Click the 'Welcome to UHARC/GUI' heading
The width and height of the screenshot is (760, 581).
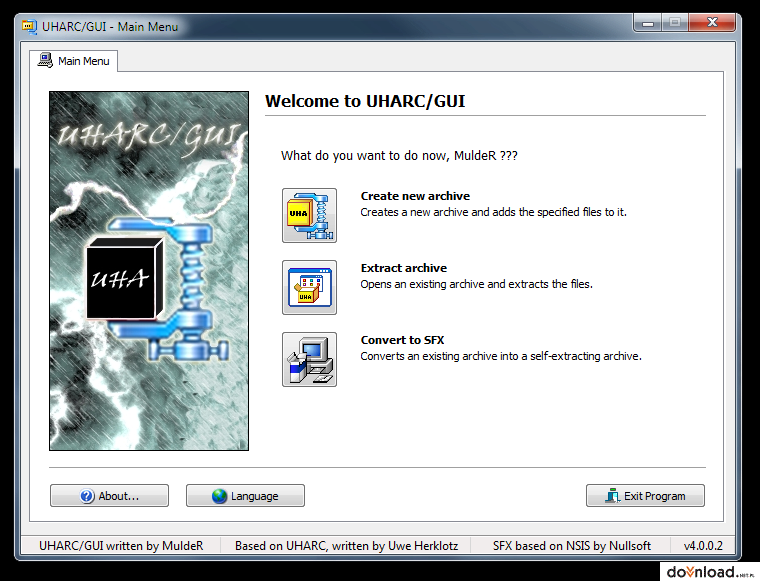tap(365, 101)
